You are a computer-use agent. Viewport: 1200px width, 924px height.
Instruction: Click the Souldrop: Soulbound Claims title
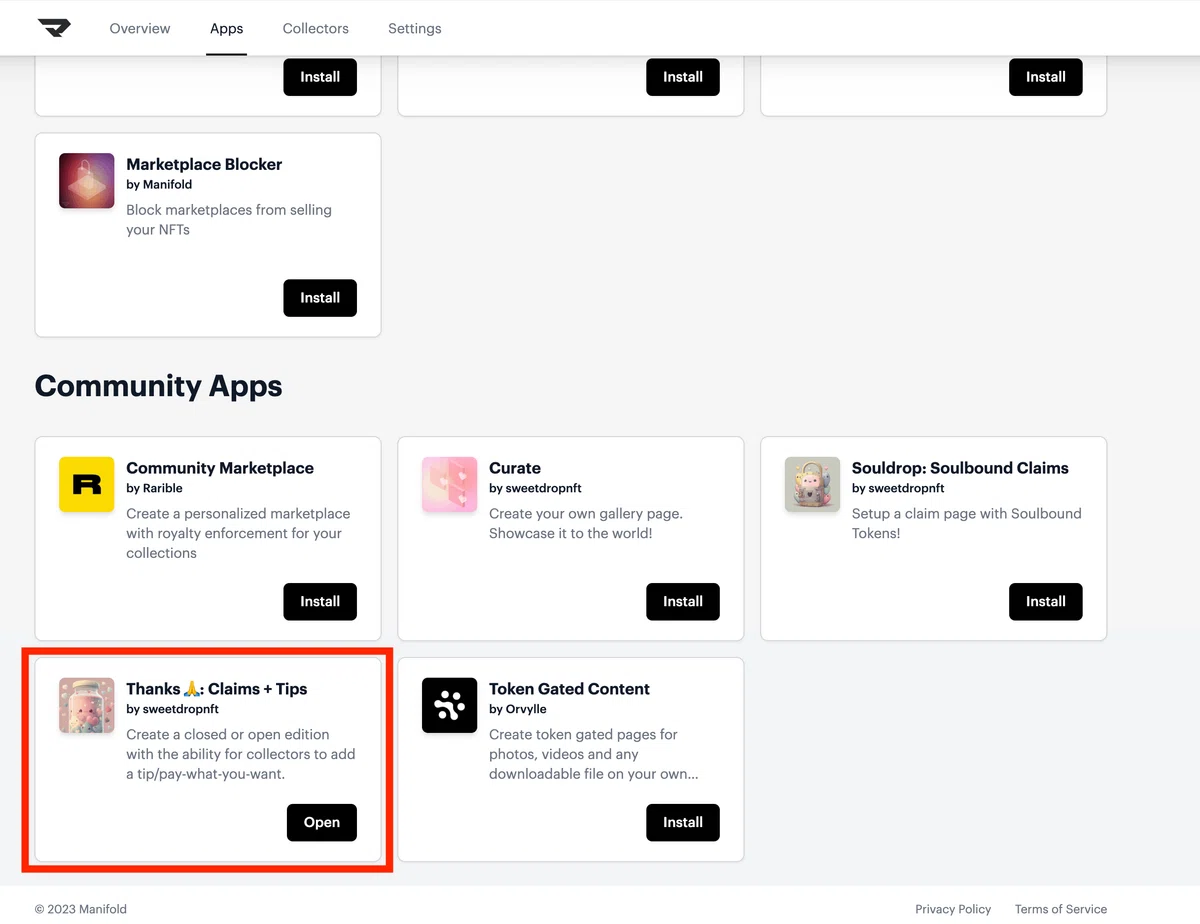tap(960, 468)
